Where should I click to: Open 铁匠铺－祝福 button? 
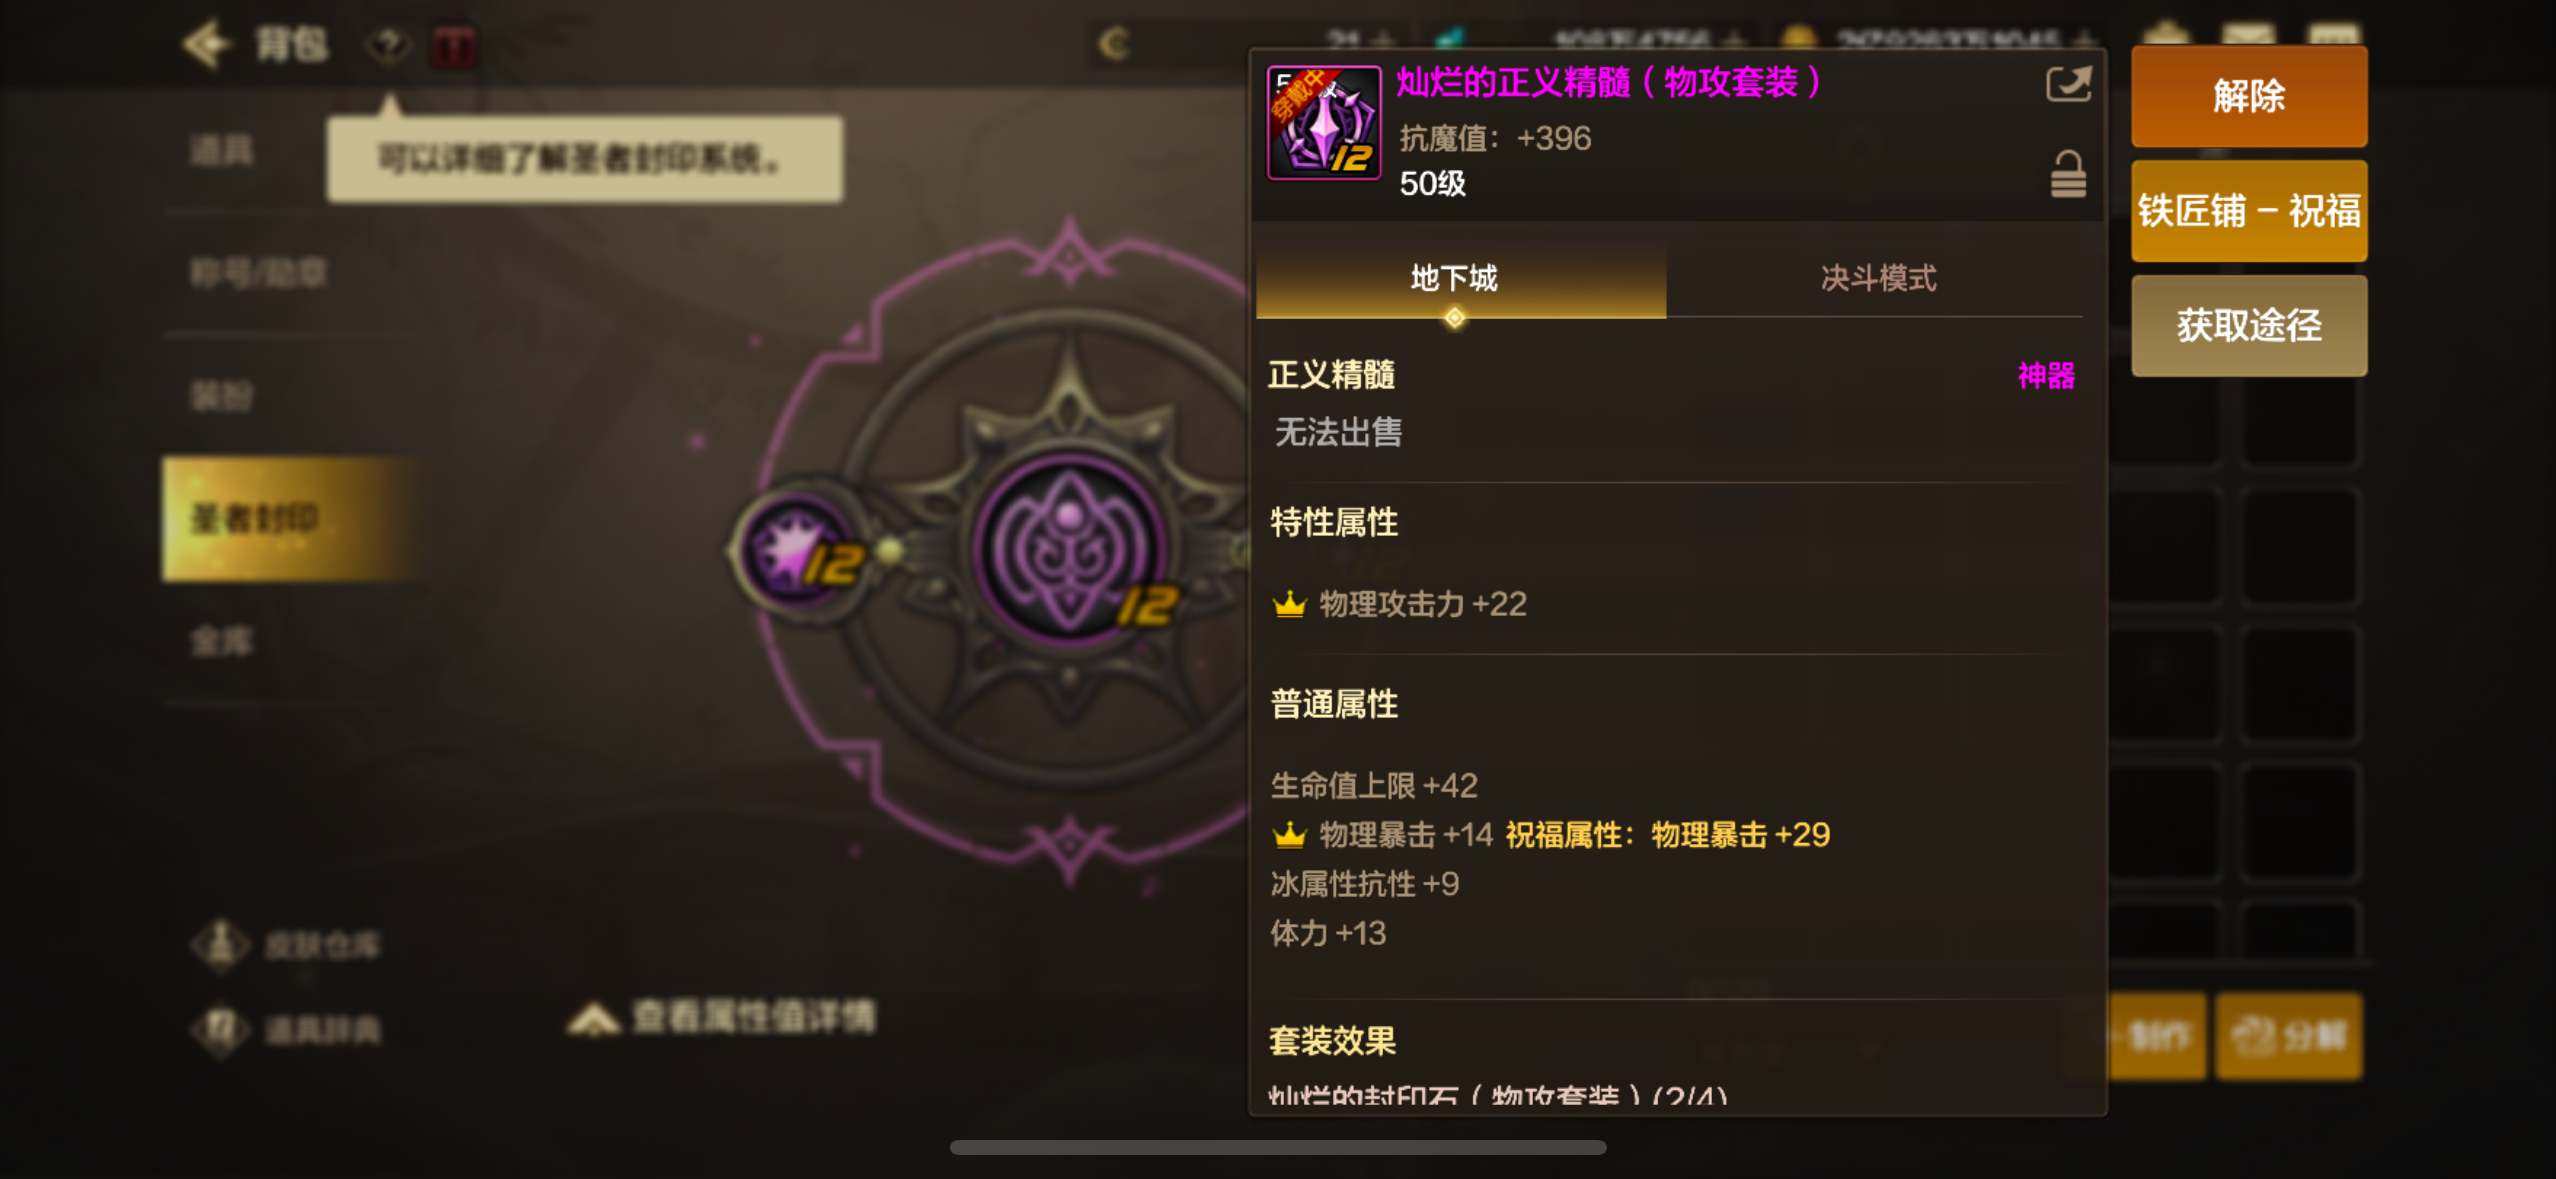[2248, 211]
